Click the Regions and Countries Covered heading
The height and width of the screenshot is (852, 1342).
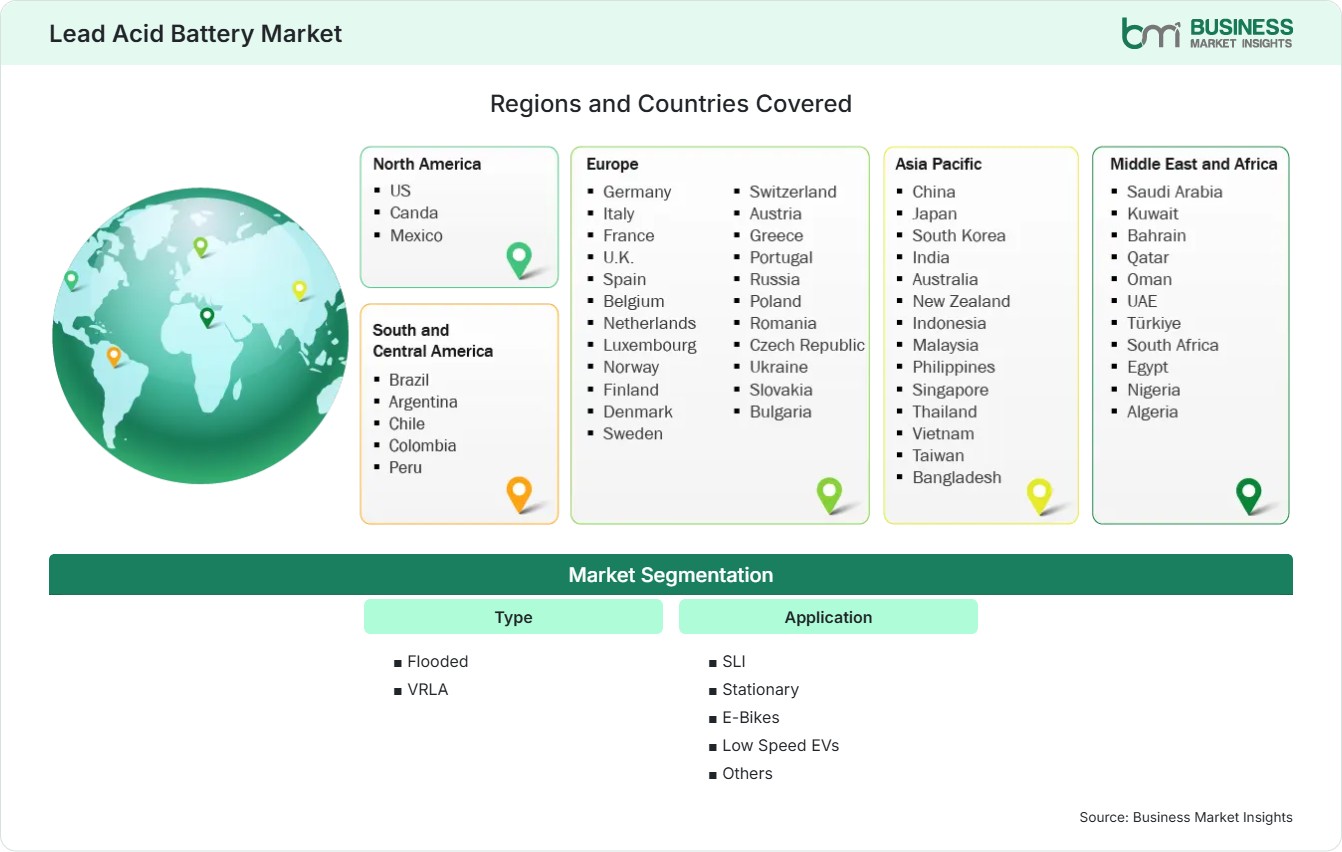(x=671, y=104)
